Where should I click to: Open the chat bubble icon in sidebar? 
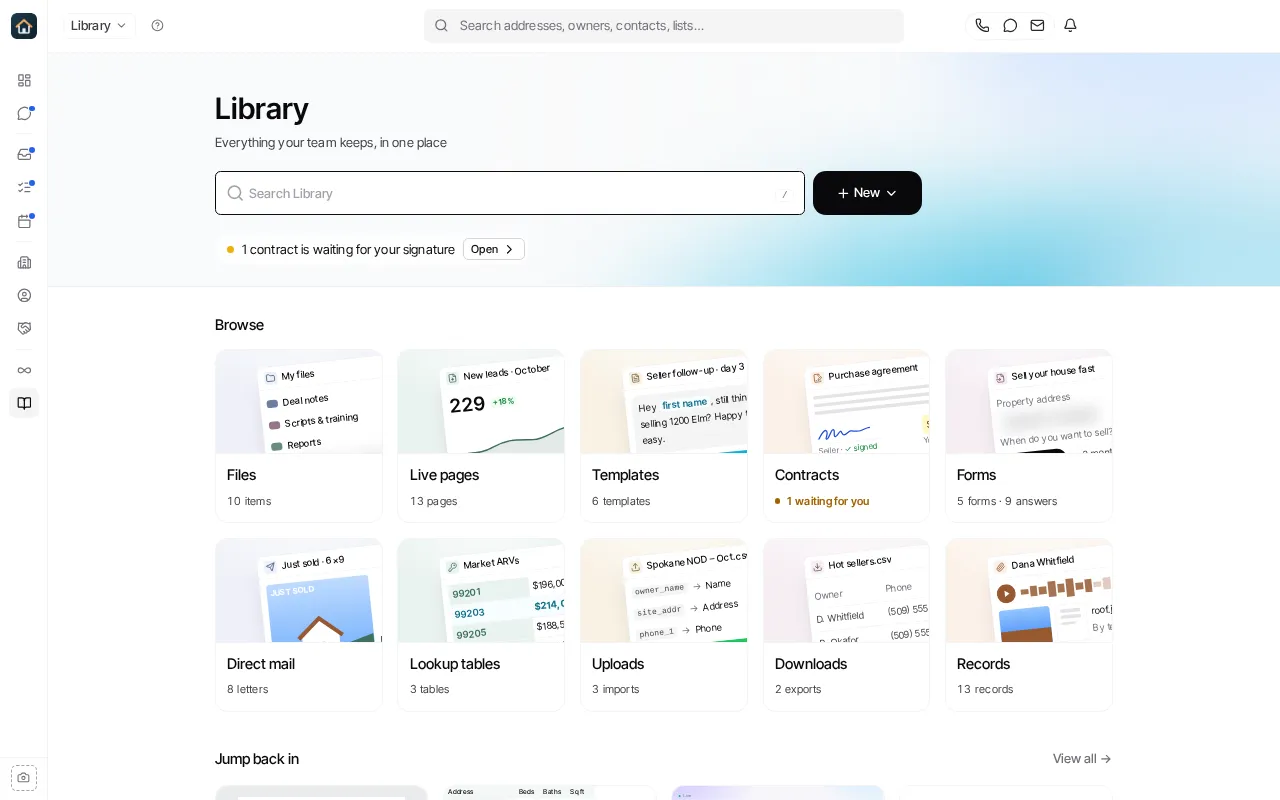24,113
